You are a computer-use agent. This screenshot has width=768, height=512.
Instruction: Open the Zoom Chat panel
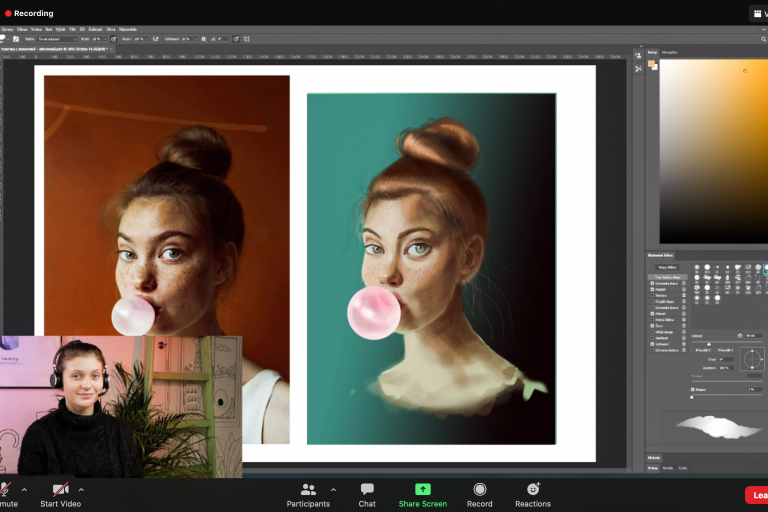[x=367, y=489]
